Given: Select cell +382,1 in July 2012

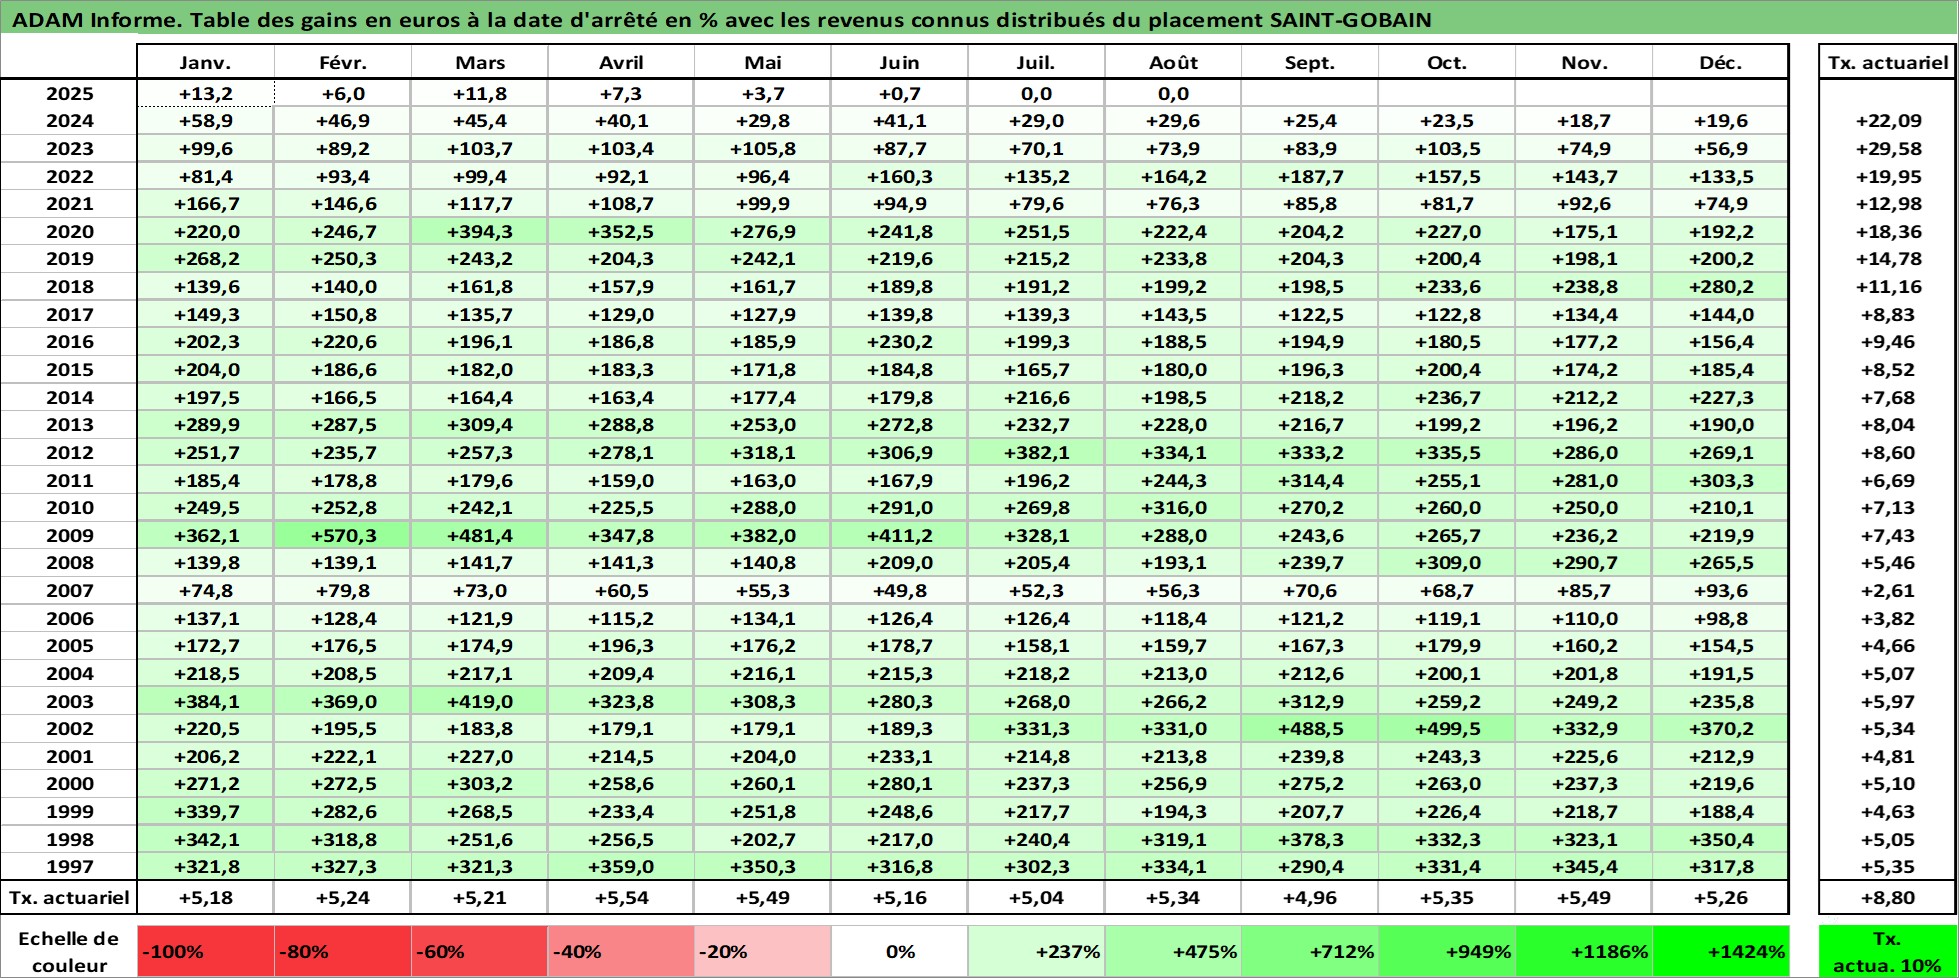Looking at the screenshot, I should click(1036, 453).
